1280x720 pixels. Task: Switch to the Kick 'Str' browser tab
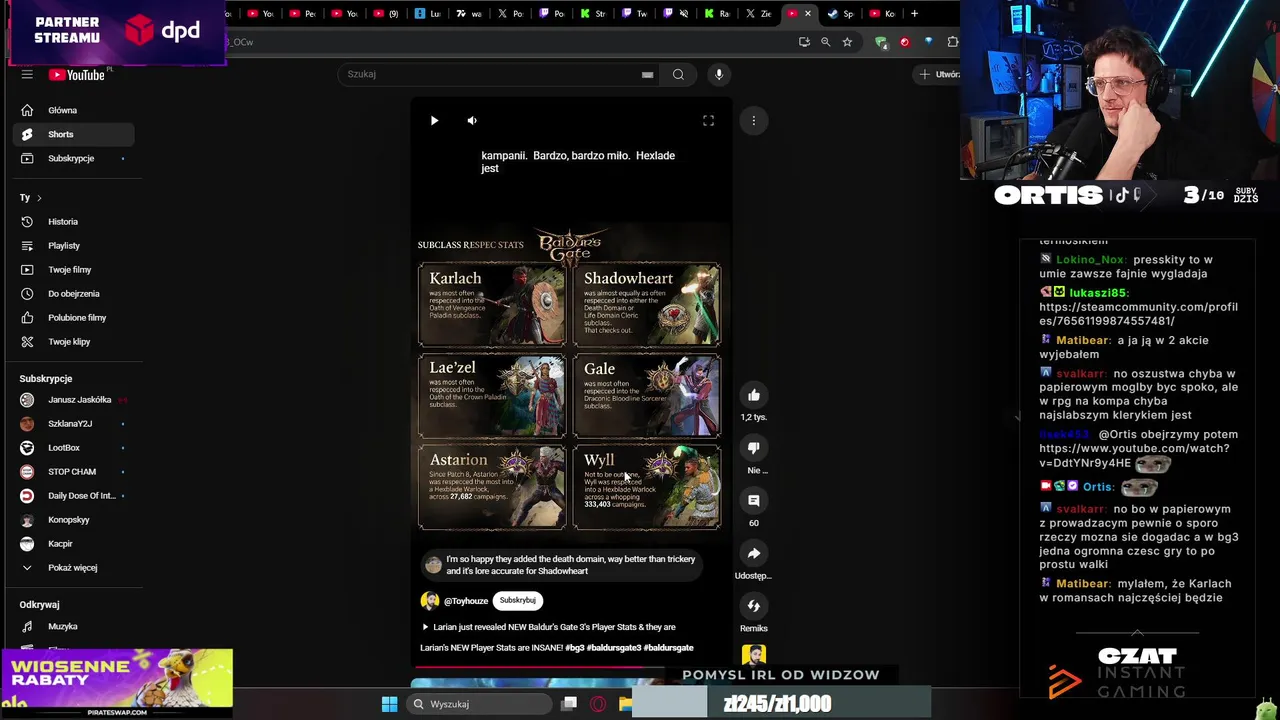[x=594, y=13]
